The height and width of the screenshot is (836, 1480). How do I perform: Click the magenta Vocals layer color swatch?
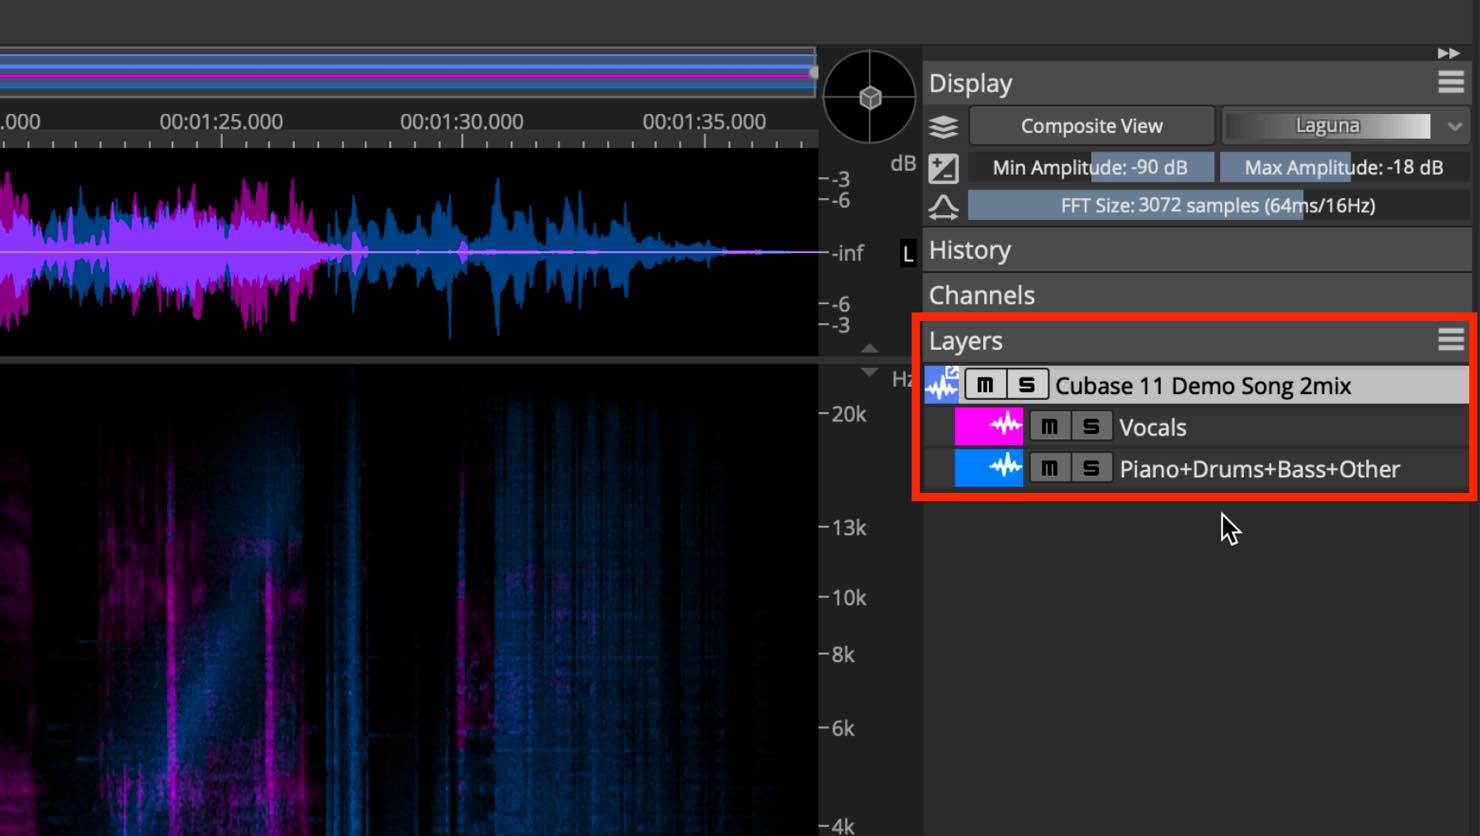coord(989,427)
